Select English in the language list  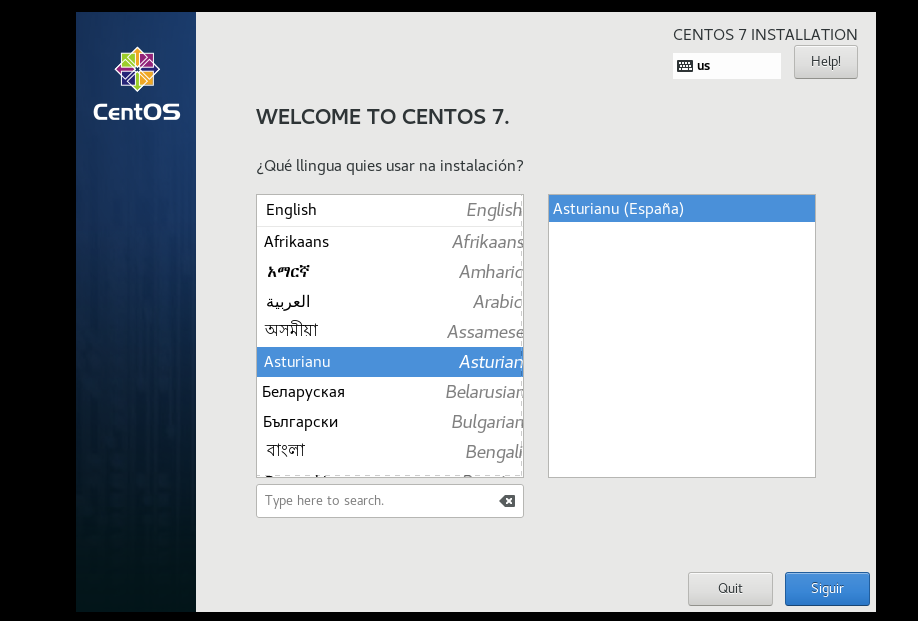[x=390, y=210]
